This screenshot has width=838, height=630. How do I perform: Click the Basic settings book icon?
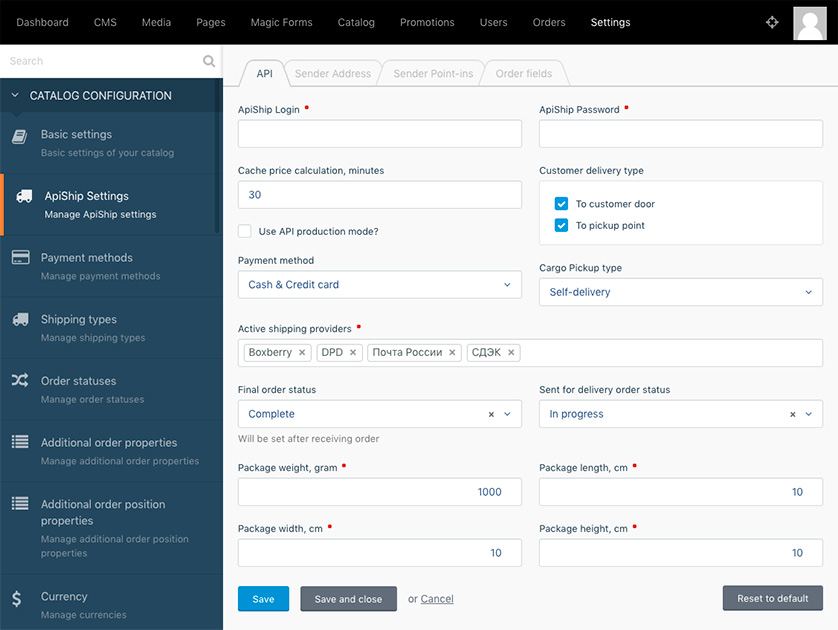20,137
